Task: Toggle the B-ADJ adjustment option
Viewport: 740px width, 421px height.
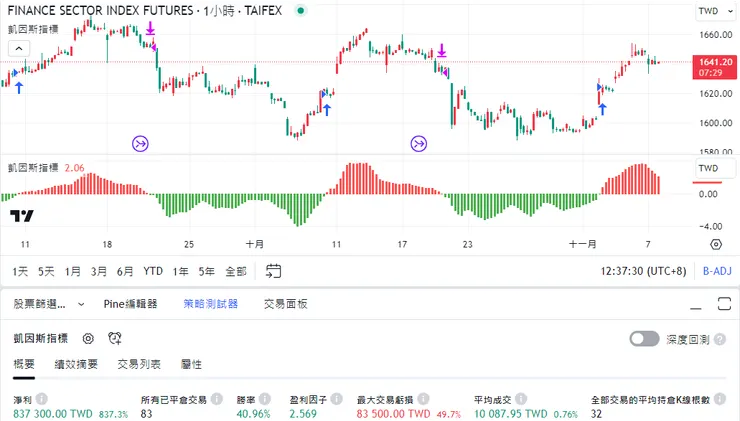Action: [717, 271]
